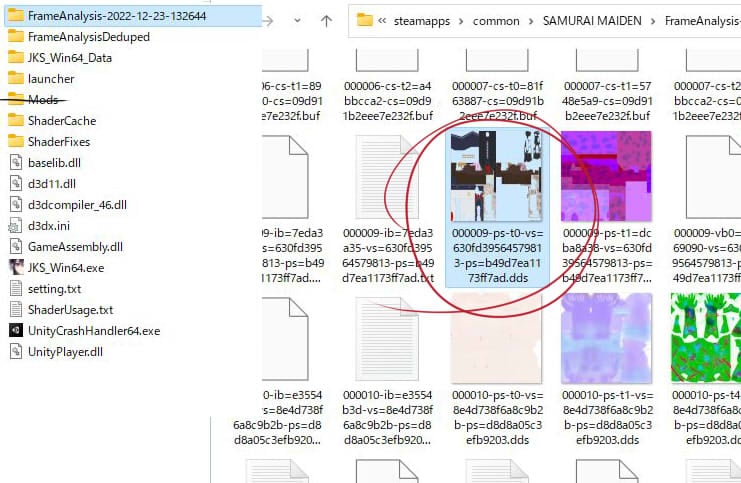Click the ShaderUsage.txt file icon

point(16,310)
